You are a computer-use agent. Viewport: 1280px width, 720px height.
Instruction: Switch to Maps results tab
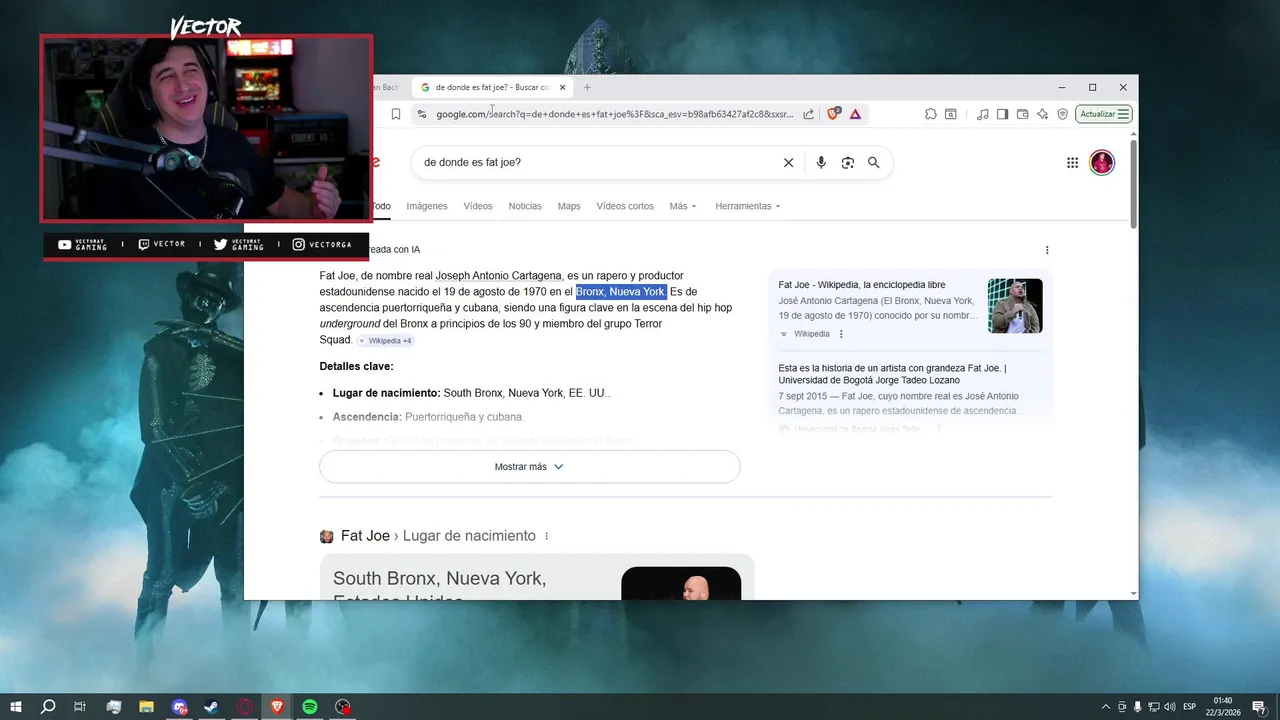569,206
